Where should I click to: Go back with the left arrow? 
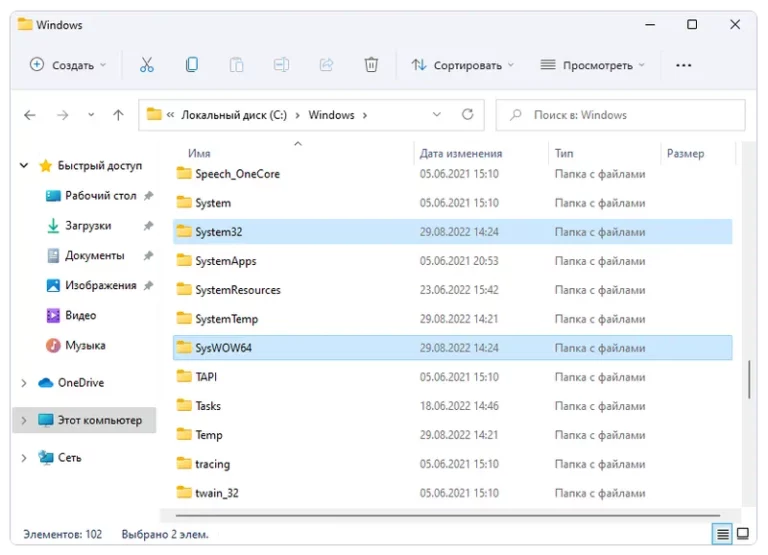[x=30, y=115]
